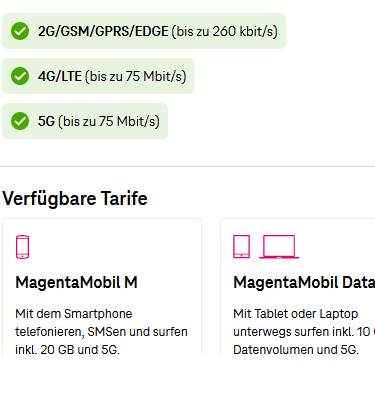Click the green checkmark beside 4G/LTE

click(20, 76)
